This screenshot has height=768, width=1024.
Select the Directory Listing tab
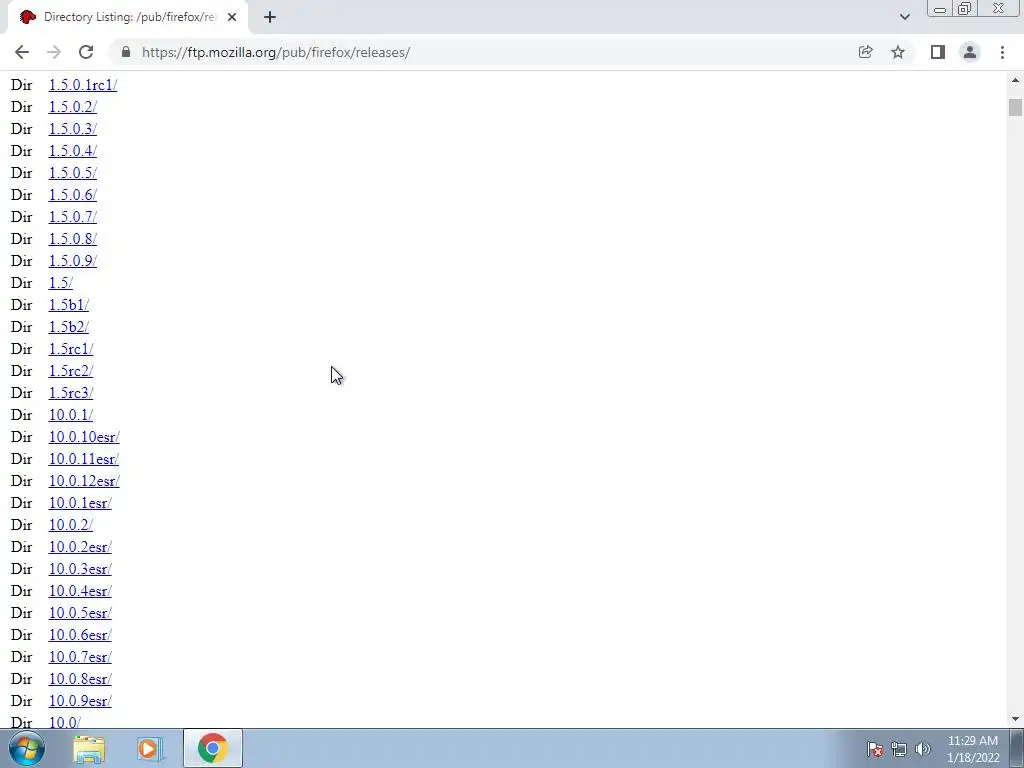tap(128, 17)
